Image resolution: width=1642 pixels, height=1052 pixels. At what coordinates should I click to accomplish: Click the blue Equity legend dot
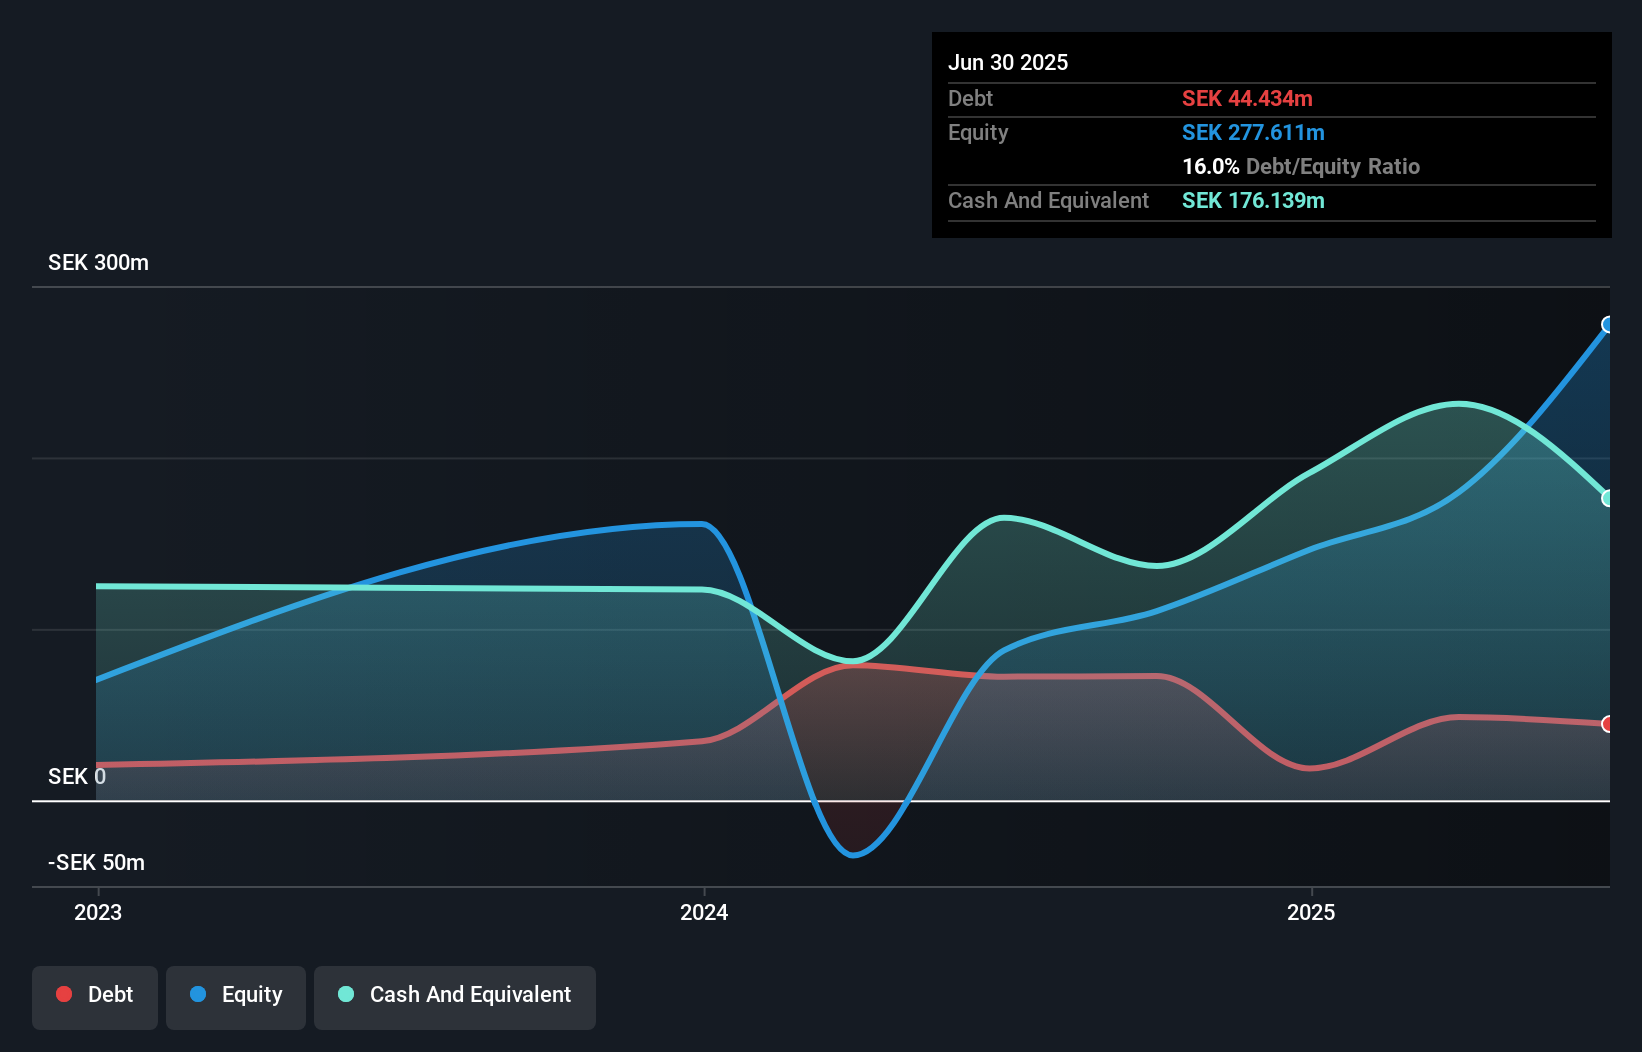click(x=198, y=994)
